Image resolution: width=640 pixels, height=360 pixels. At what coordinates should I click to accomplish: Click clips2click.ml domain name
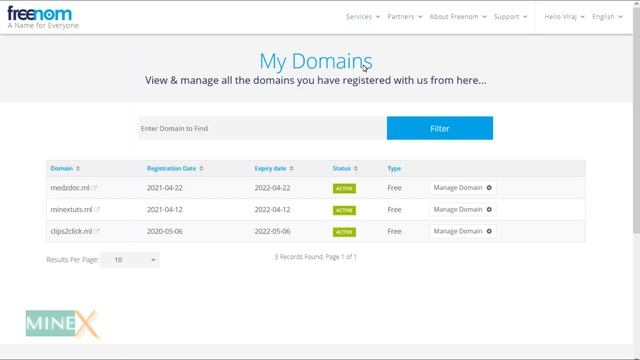[x=71, y=231]
